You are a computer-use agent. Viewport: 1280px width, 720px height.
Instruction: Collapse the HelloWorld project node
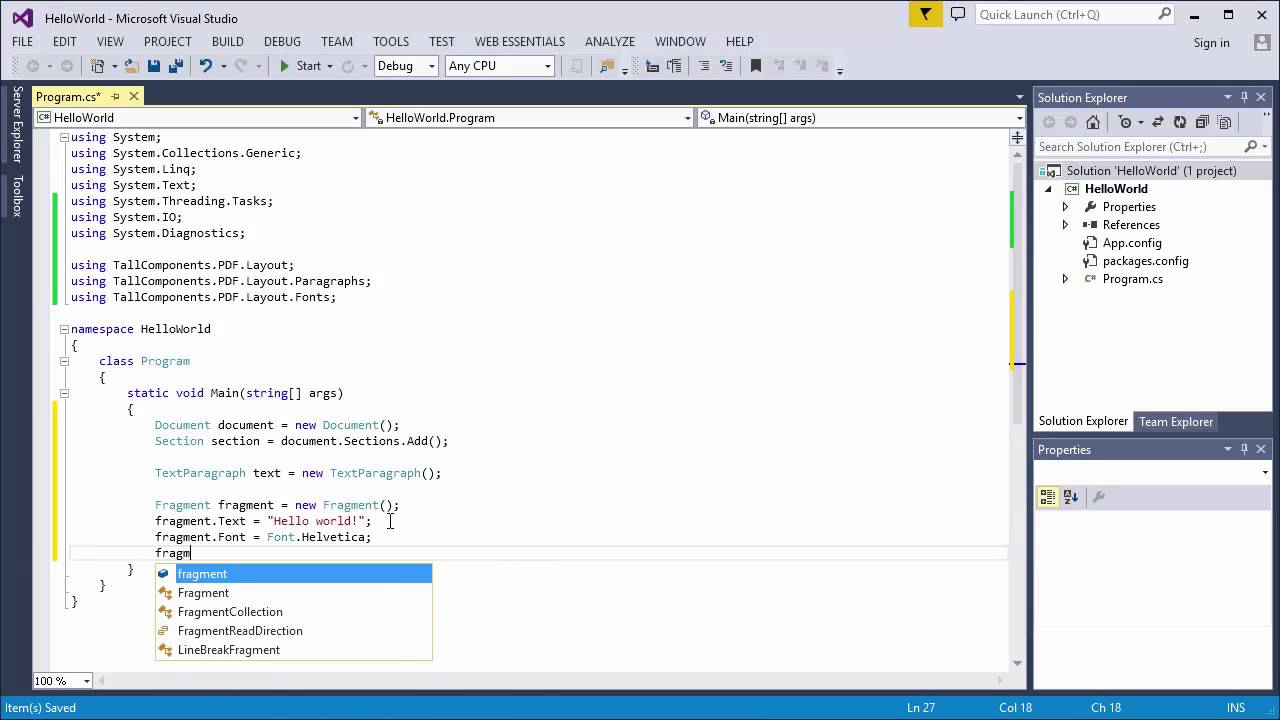pyautogui.click(x=1048, y=189)
